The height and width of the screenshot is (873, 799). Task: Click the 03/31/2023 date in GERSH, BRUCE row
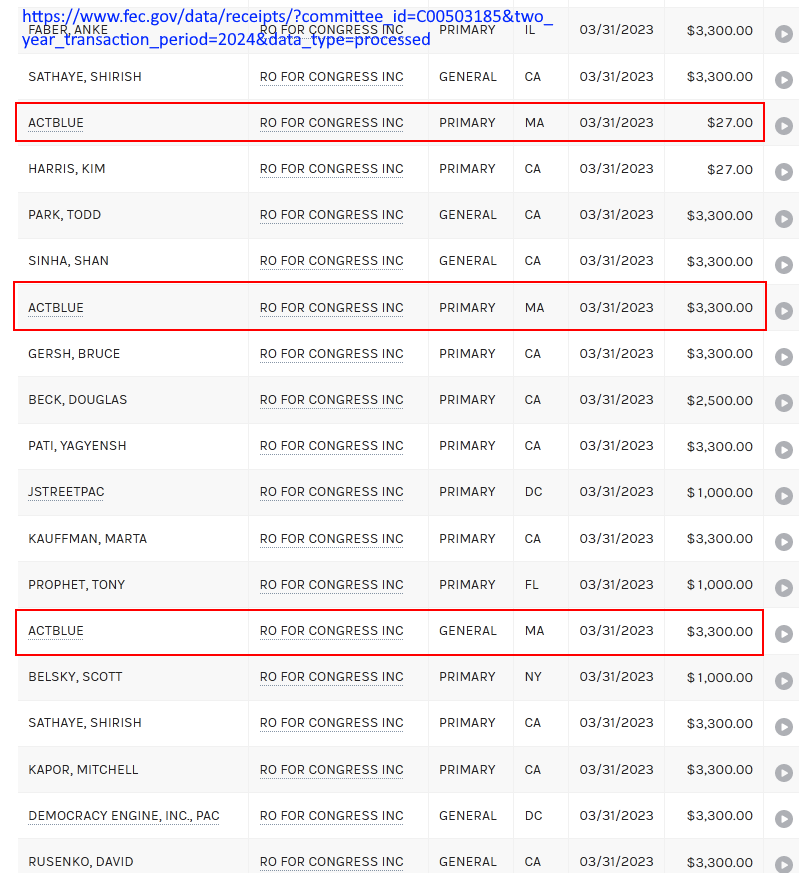tap(616, 354)
